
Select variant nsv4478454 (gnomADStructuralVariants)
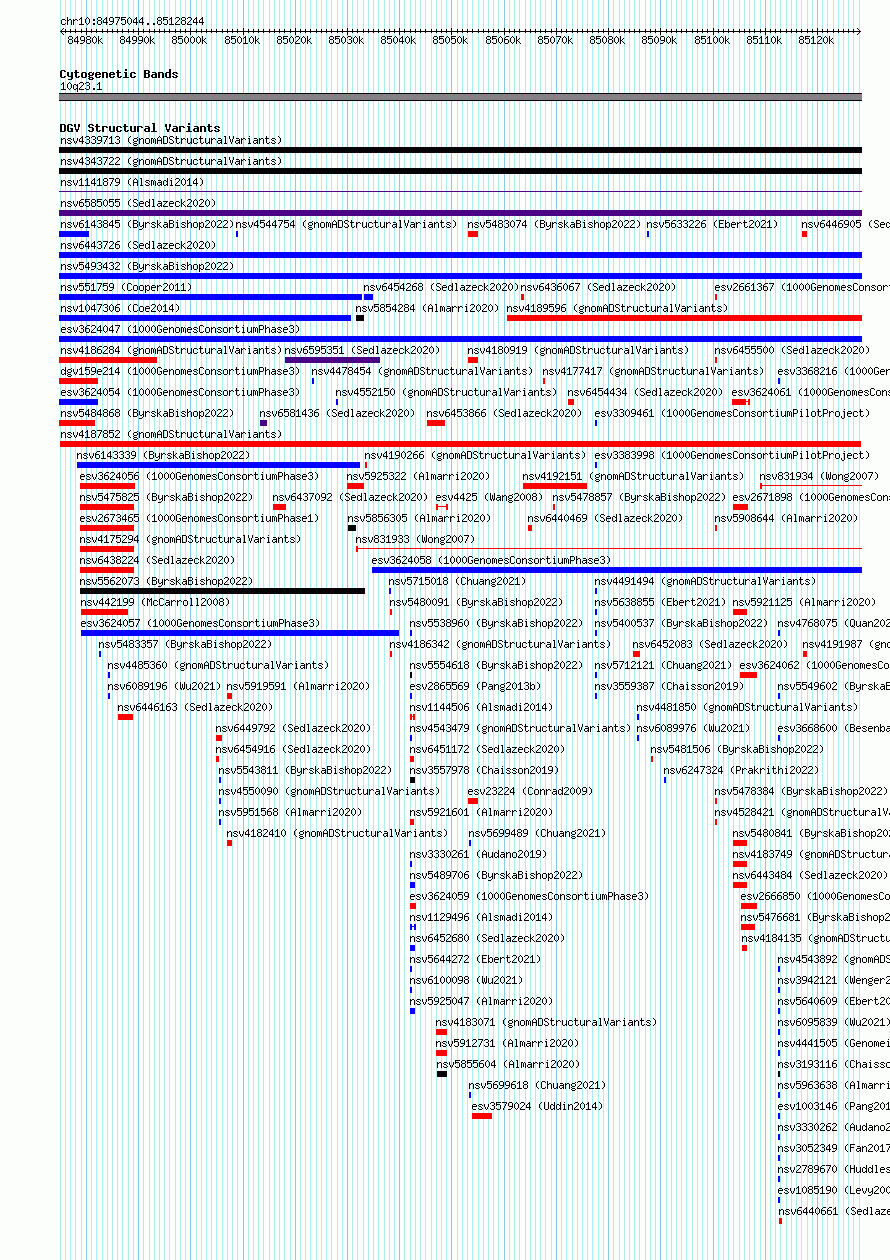(x=422, y=371)
